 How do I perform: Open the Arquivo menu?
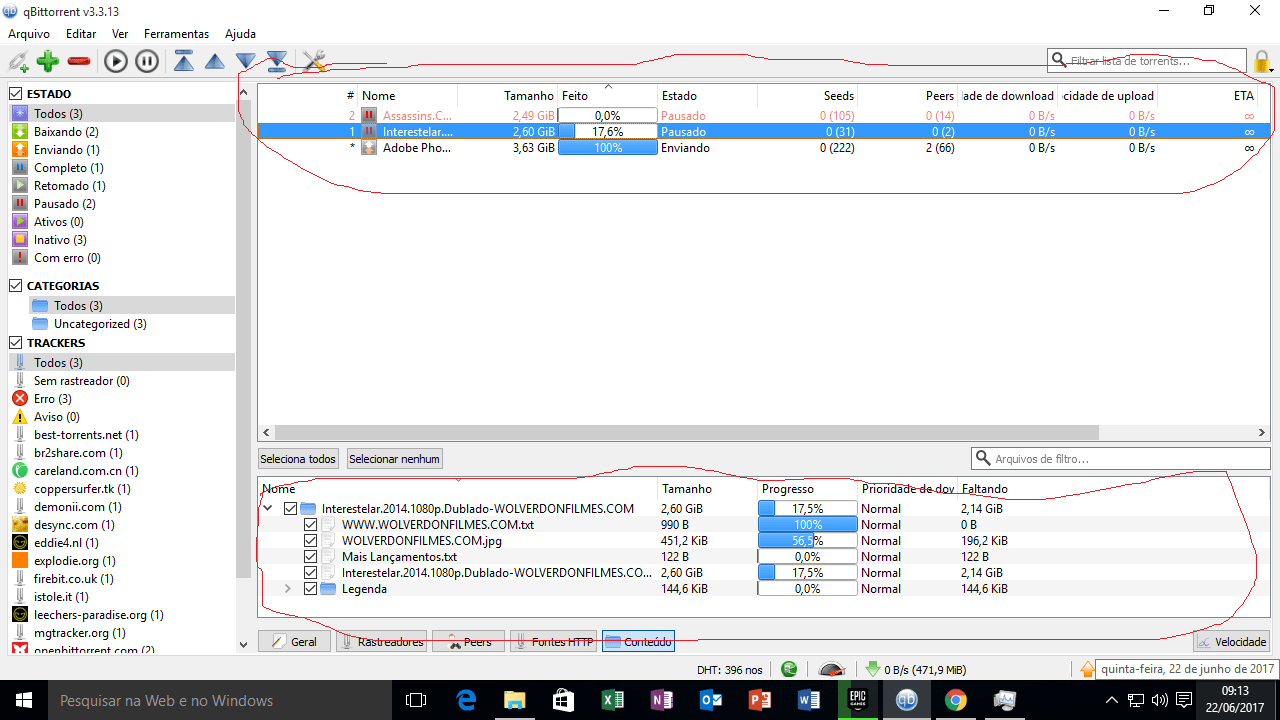[x=29, y=34]
